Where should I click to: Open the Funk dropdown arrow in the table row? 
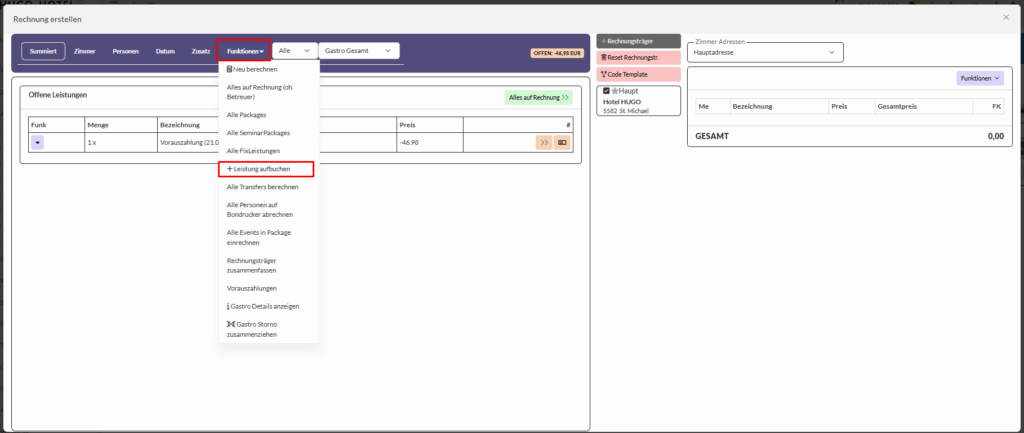click(37, 143)
